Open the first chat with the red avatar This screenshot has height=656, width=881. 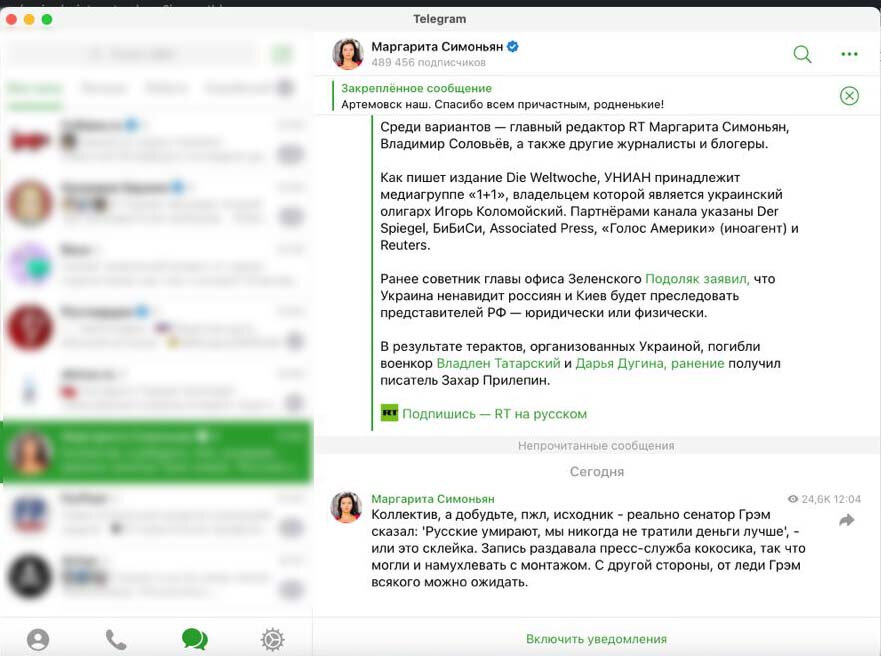[x=157, y=140]
